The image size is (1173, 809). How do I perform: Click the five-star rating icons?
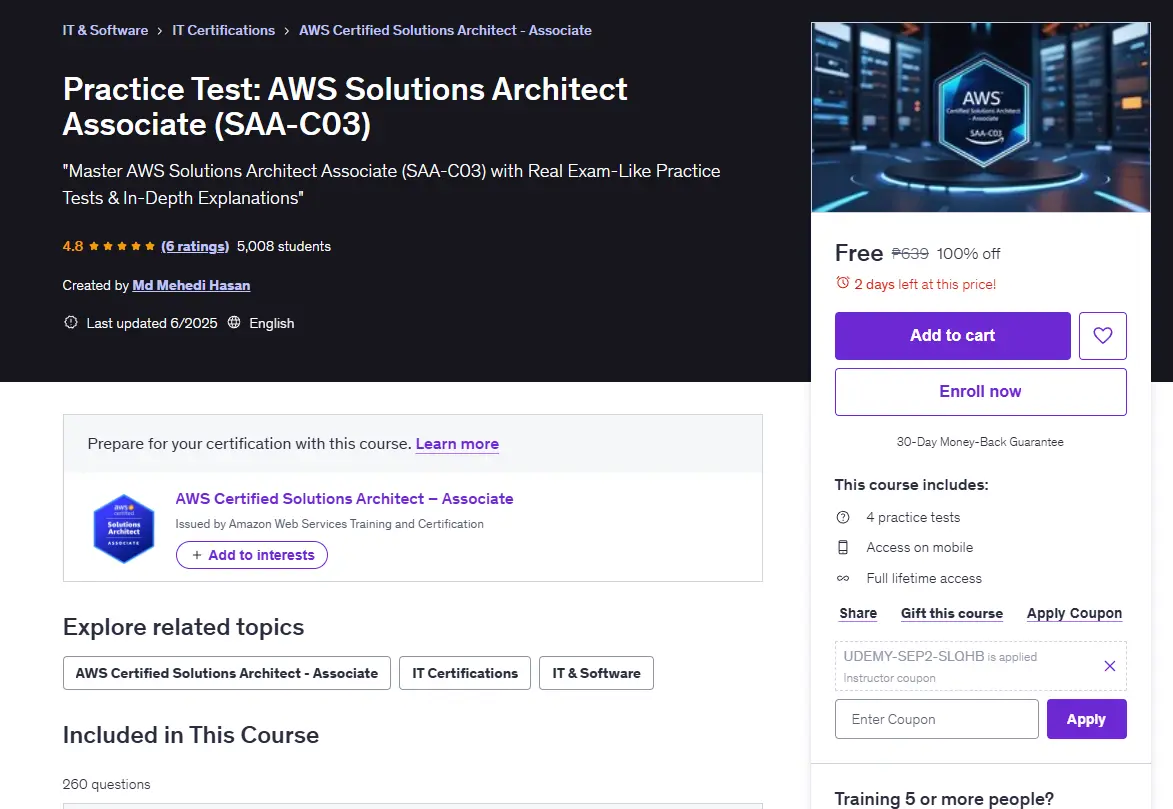point(122,246)
